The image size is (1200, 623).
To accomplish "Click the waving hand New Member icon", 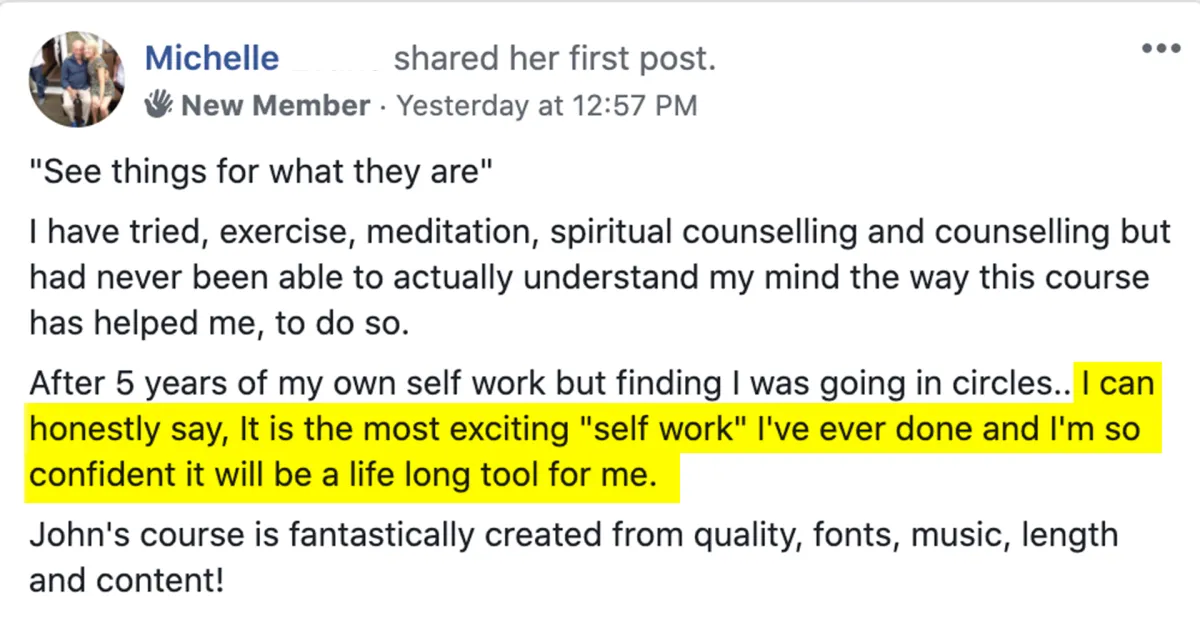I will click(x=160, y=105).
